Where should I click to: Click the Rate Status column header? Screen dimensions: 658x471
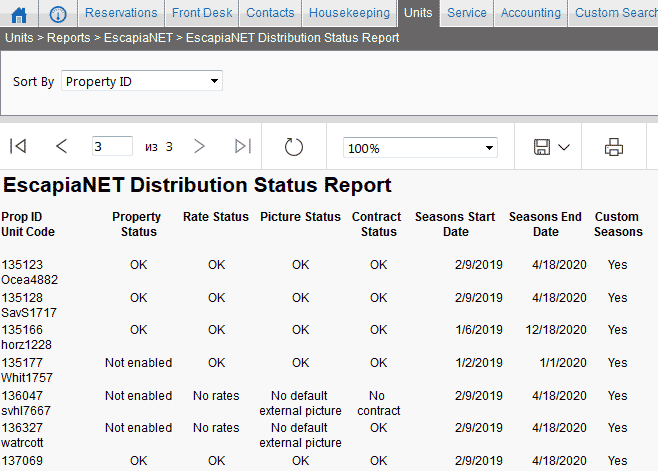[216, 217]
